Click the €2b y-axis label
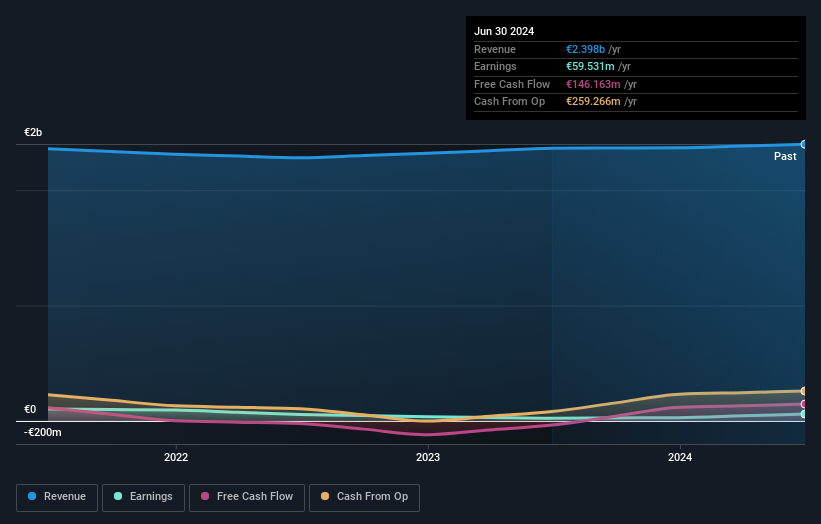 point(34,133)
